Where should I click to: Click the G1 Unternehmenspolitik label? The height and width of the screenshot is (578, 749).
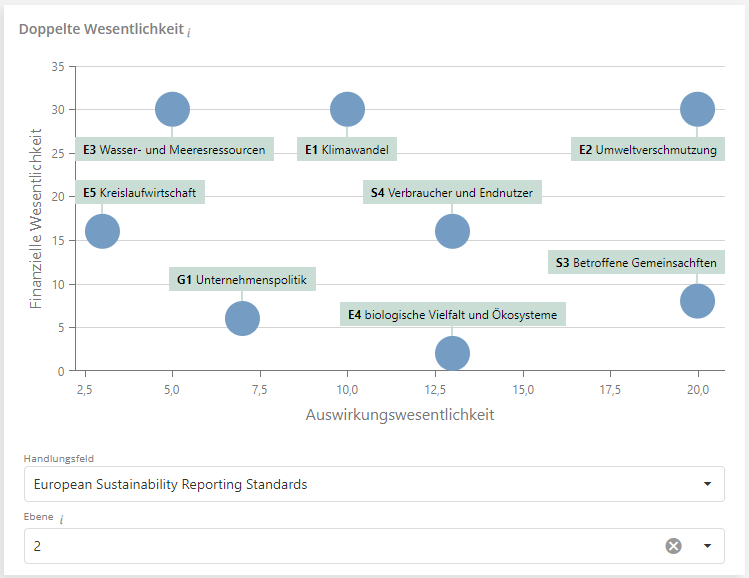click(242, 280)
